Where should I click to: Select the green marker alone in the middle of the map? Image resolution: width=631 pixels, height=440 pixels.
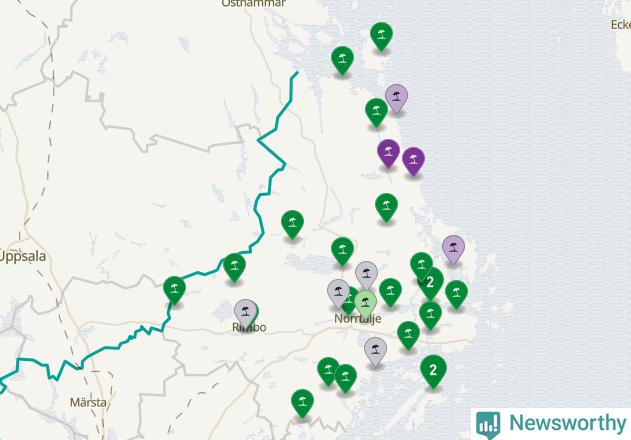293,224
